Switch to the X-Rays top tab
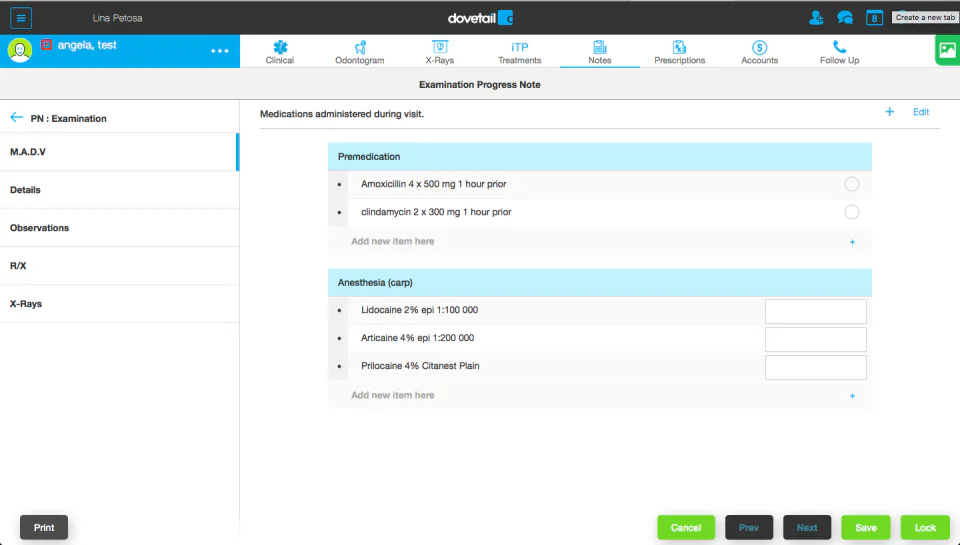Screen dimensions: 960x545 click(440, 51)
